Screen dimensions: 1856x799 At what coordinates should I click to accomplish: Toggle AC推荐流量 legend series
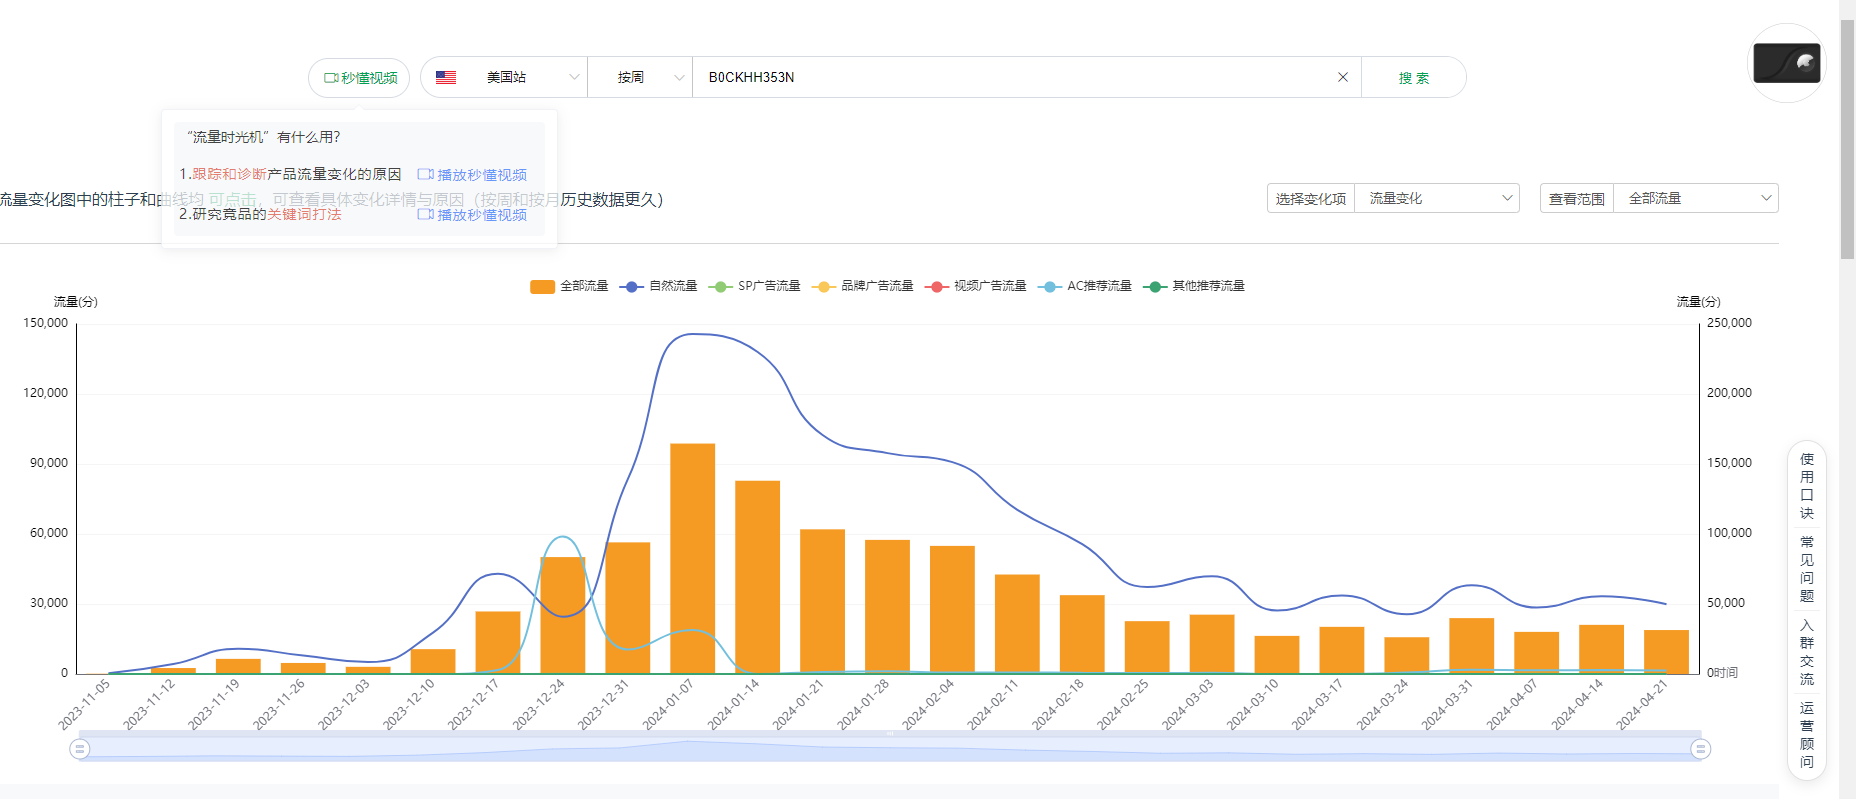(x=1086, y=286)
